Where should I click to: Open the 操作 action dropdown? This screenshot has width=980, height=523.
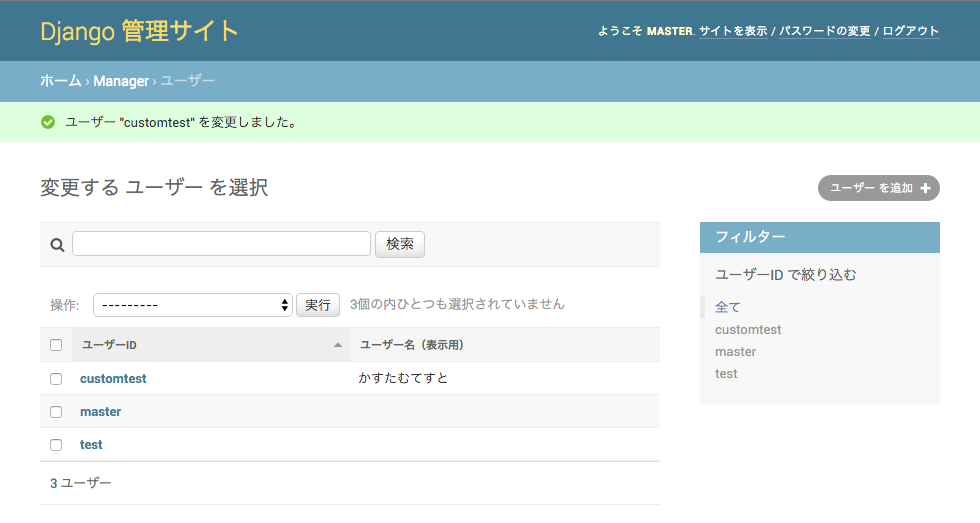tap(192, 305)
